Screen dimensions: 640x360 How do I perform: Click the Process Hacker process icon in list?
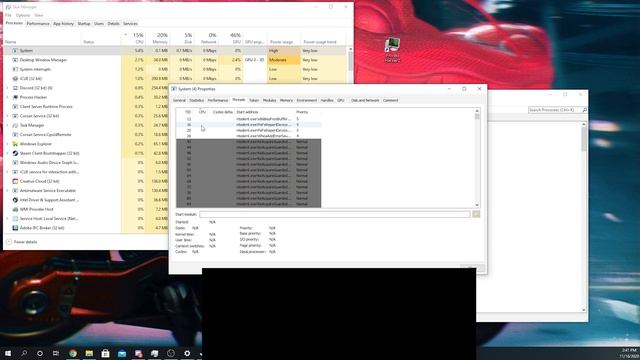[15, 97]
